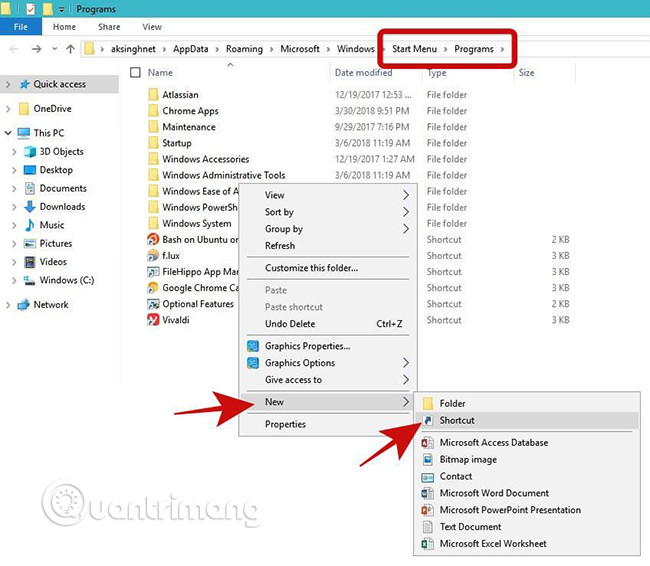Click aksinghnet in the address breadcrumb
Image resolution: width=650 pixels, height=566 pixels.
coord(133,49)
